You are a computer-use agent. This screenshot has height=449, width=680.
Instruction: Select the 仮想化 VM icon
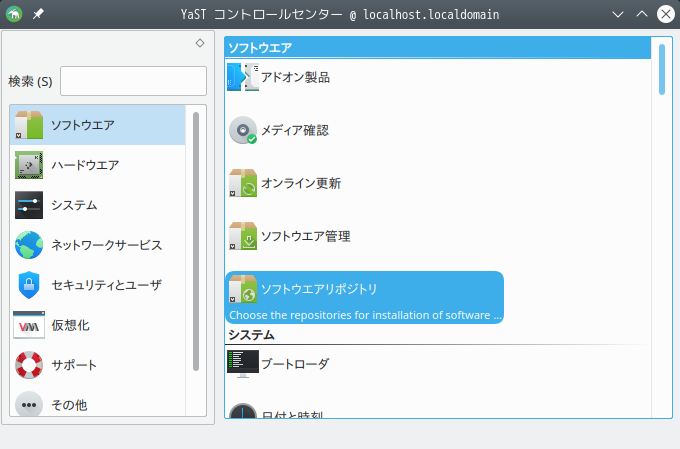(29, 324)
